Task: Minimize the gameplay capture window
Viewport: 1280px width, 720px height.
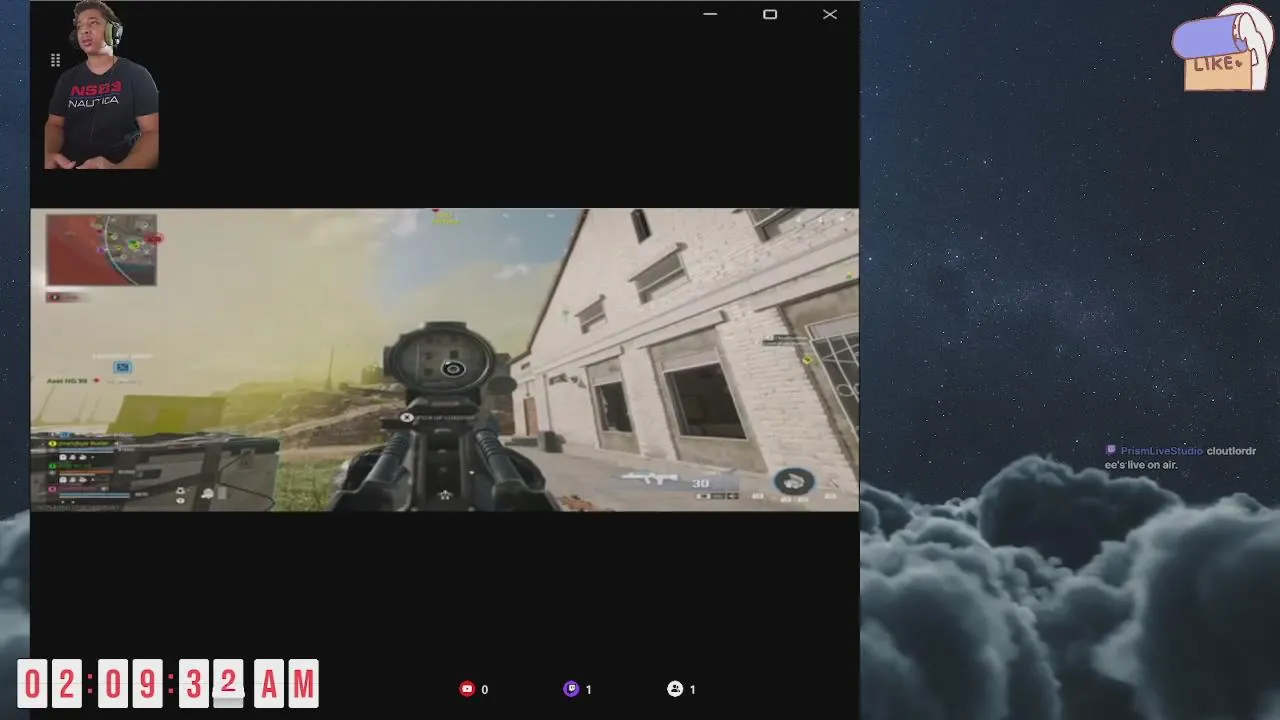Action: [x=710, y=14]
